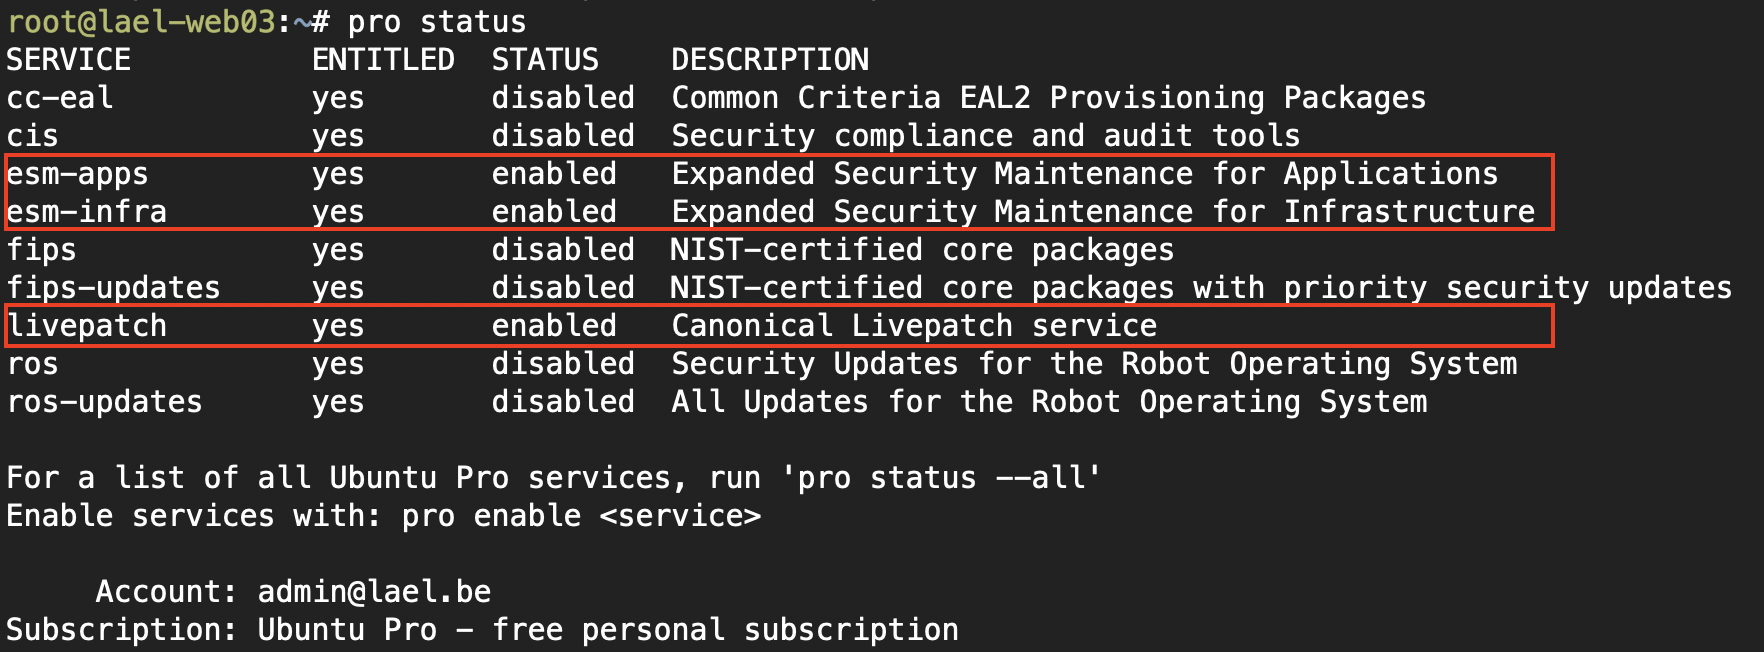Click the 'pro status --all' hint text
The width and height of the screenshot is (1764, 652).
point(940,478)
